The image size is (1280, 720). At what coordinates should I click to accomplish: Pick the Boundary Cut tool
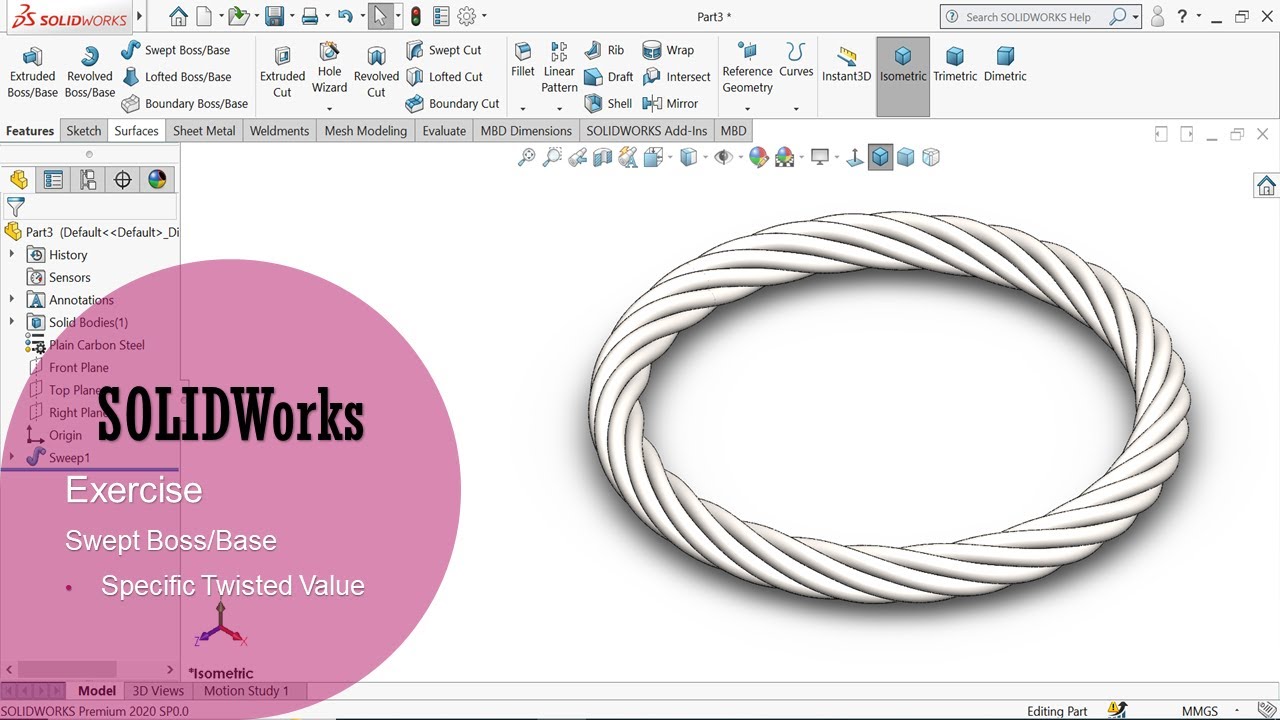[x=452, y=103]
